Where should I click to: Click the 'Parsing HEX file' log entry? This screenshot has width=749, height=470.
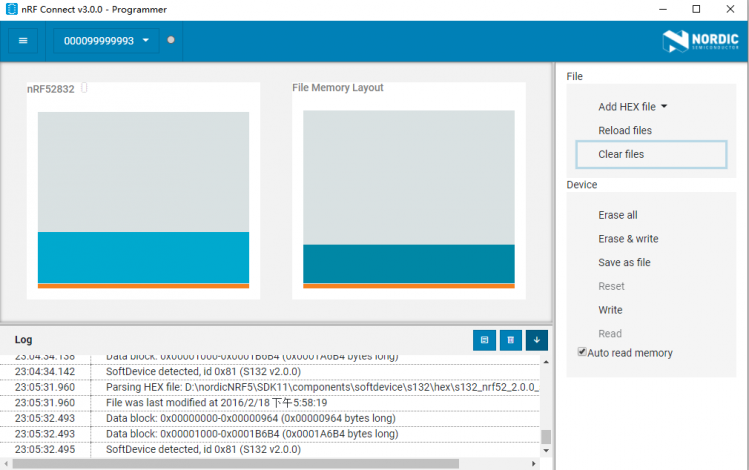click(x=270, y=387)
